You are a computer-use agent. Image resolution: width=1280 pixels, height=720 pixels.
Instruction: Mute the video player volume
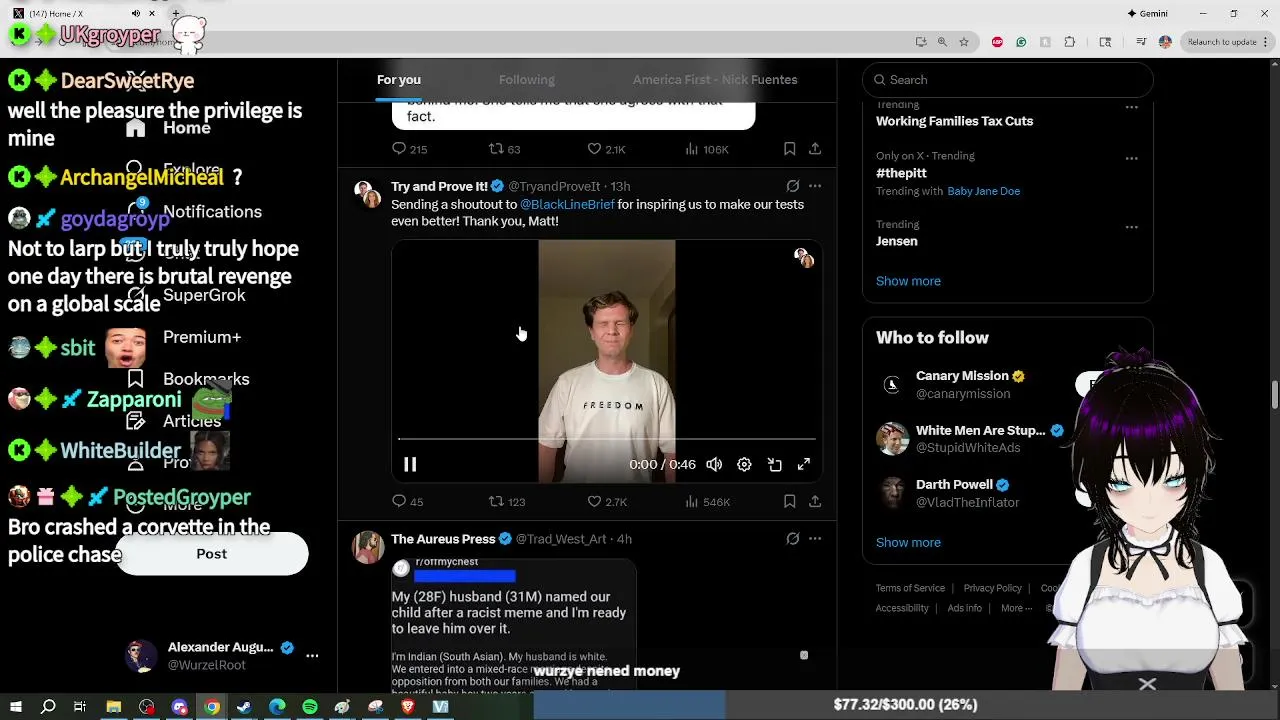(x=714, y=464)
